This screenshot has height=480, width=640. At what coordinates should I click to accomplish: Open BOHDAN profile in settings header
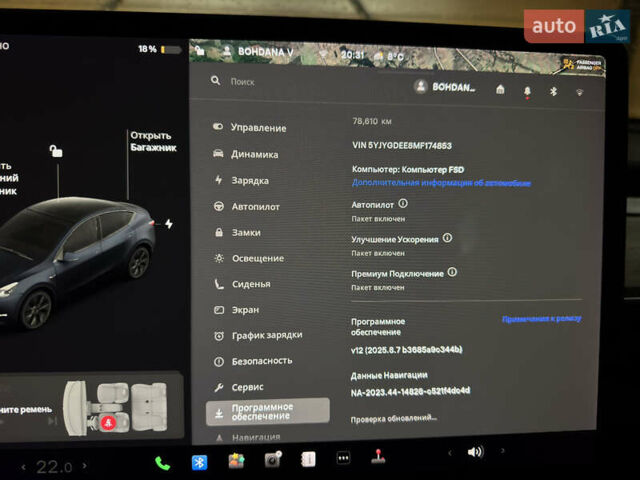pyautogui.click(x=445, y=87)
